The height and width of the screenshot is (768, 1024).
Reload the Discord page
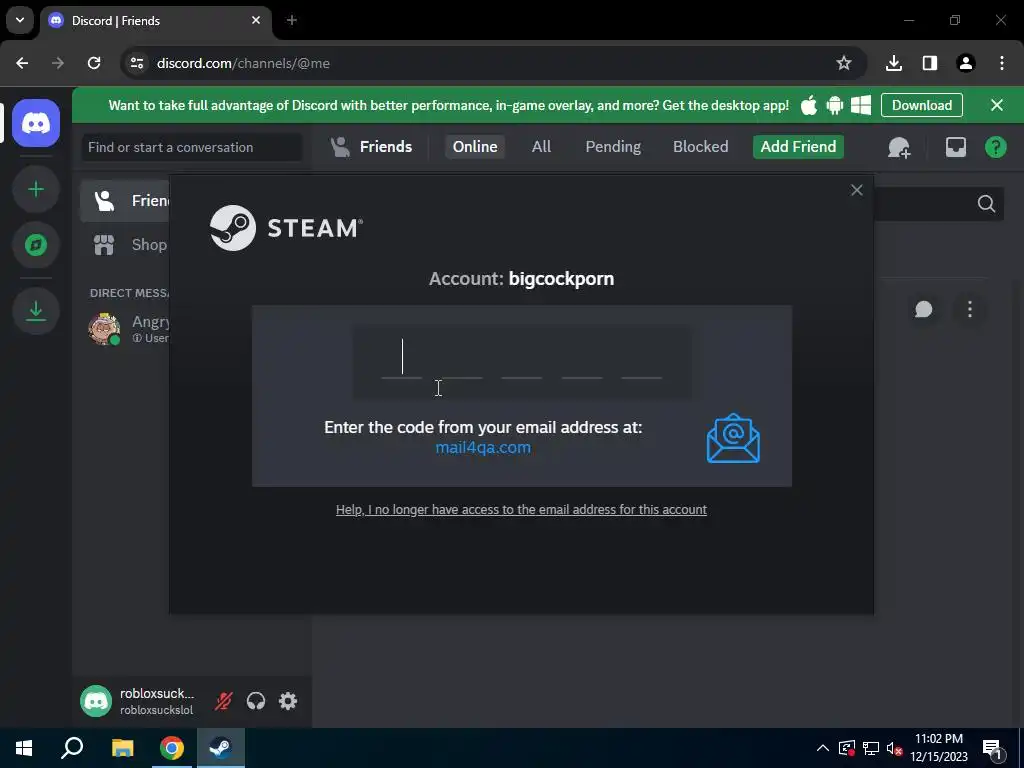pyautogui.click(x=94, y=63)
